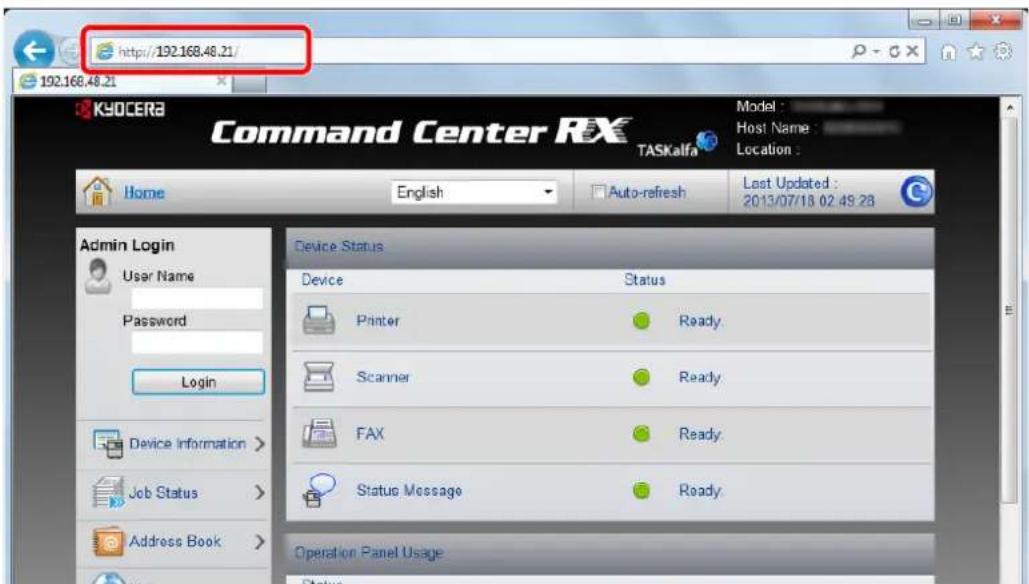This screenshot has width=1029, height=584.
Task: Refresh the page from the address bar
Action: coord(894,51)
